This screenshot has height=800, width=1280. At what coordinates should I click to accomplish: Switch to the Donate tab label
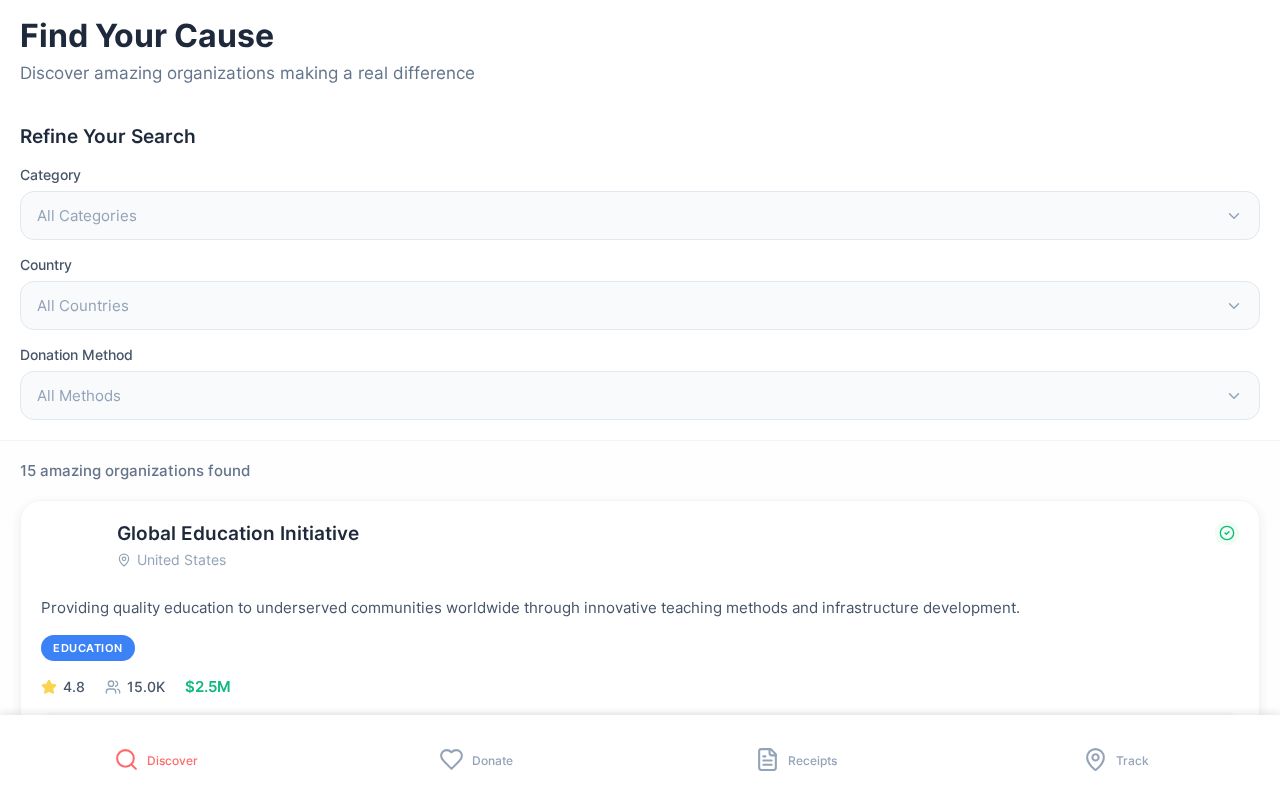(x=492, y=761)
